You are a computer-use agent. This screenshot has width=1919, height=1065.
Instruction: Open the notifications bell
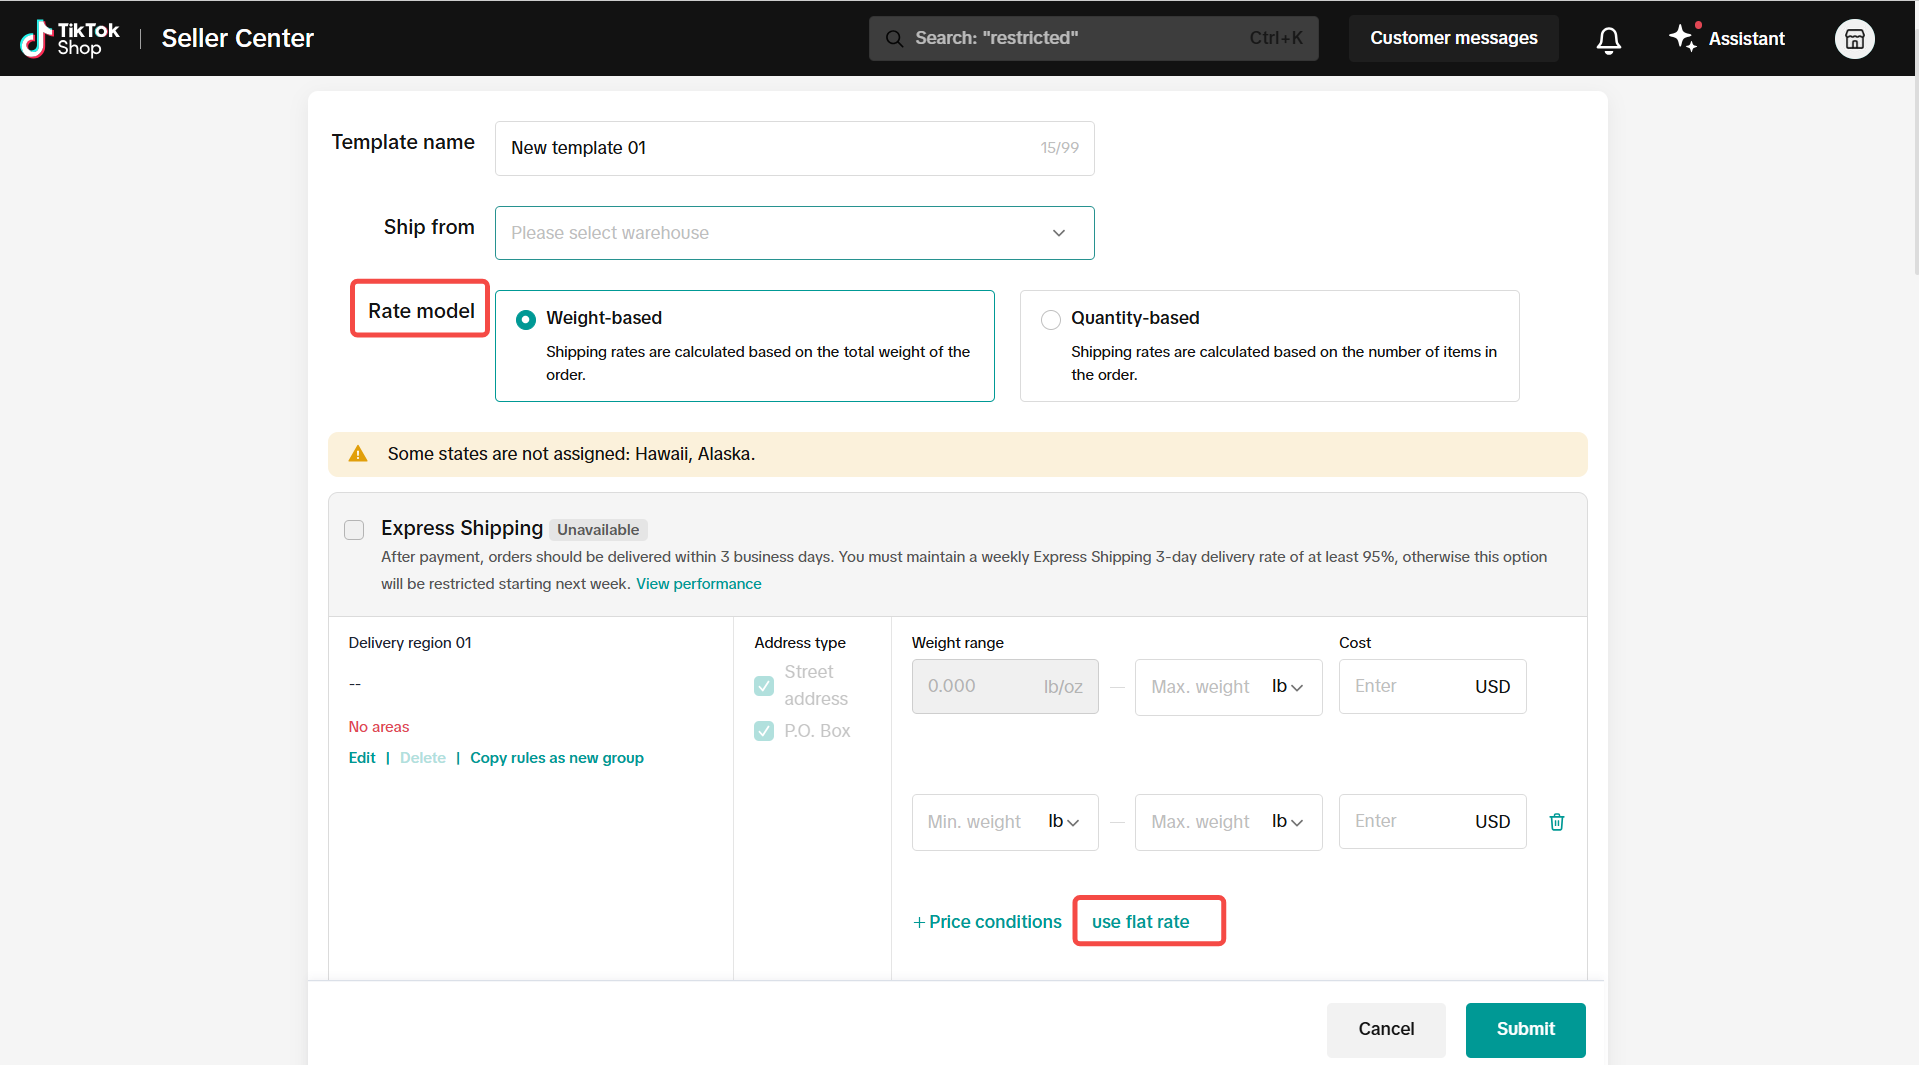click(x=1608, y=39)
